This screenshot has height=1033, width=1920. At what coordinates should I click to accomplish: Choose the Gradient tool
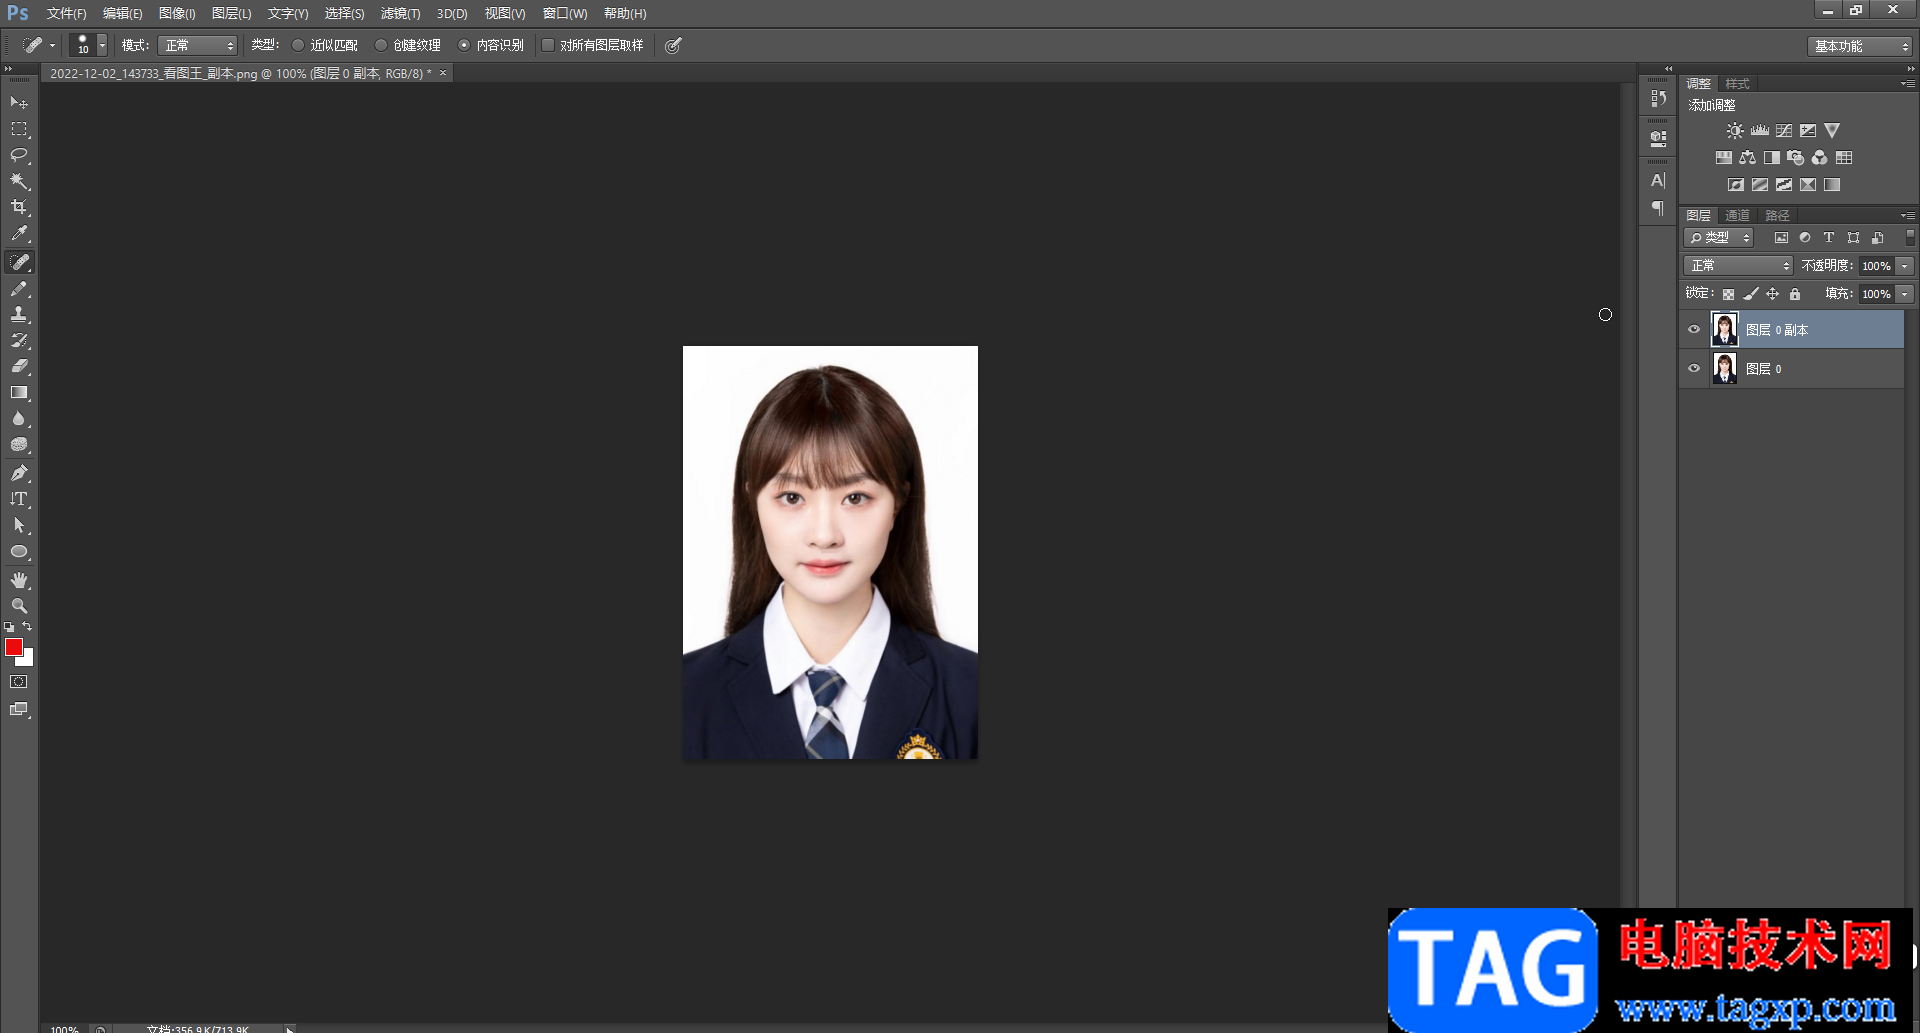click(x=19, y=393)
